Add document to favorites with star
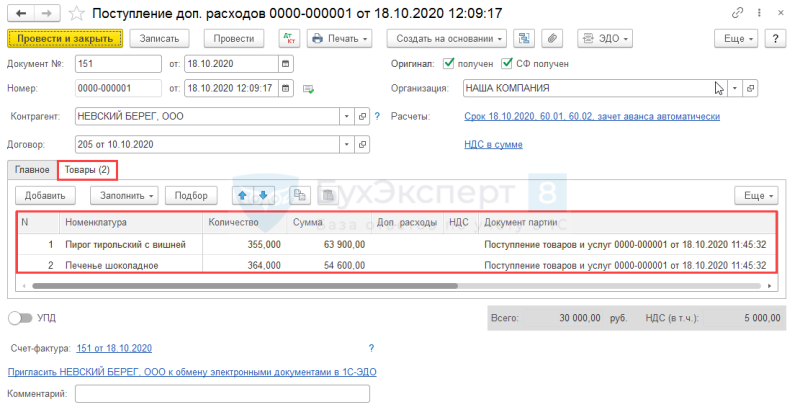 pyautogui.click(x=77, y=13)
